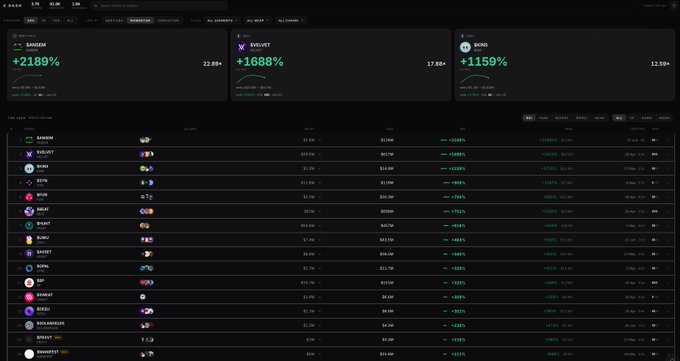The image size is (680, 361).
Task: Switch table view to the WORST tab
Action: pyautogui.click(x=582, y=118)
